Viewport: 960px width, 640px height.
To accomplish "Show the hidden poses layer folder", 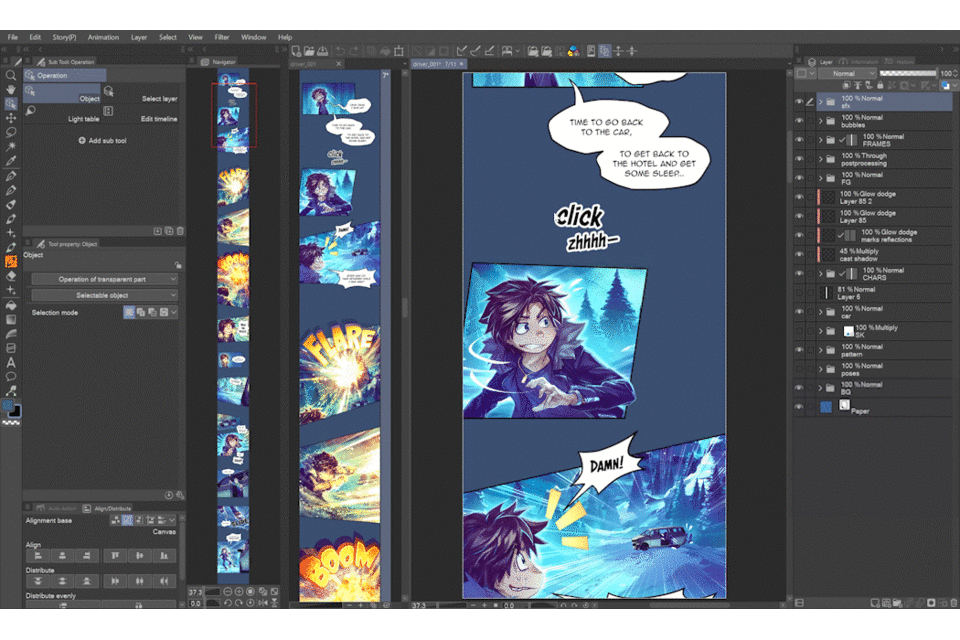I will (799, 369).
